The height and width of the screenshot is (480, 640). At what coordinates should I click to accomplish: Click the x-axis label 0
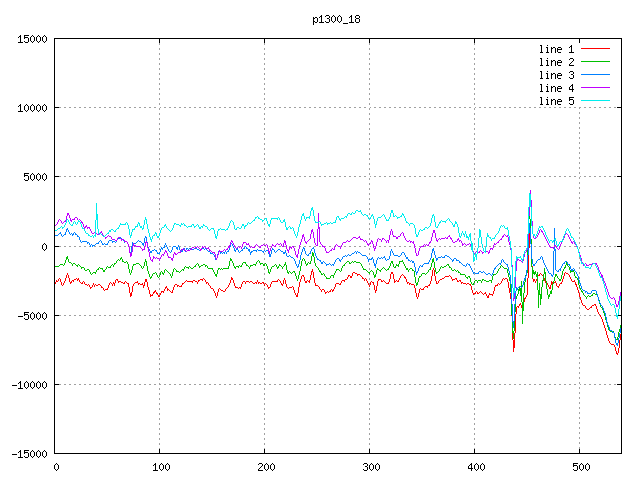pyautogui.click(x=56, y=467)
